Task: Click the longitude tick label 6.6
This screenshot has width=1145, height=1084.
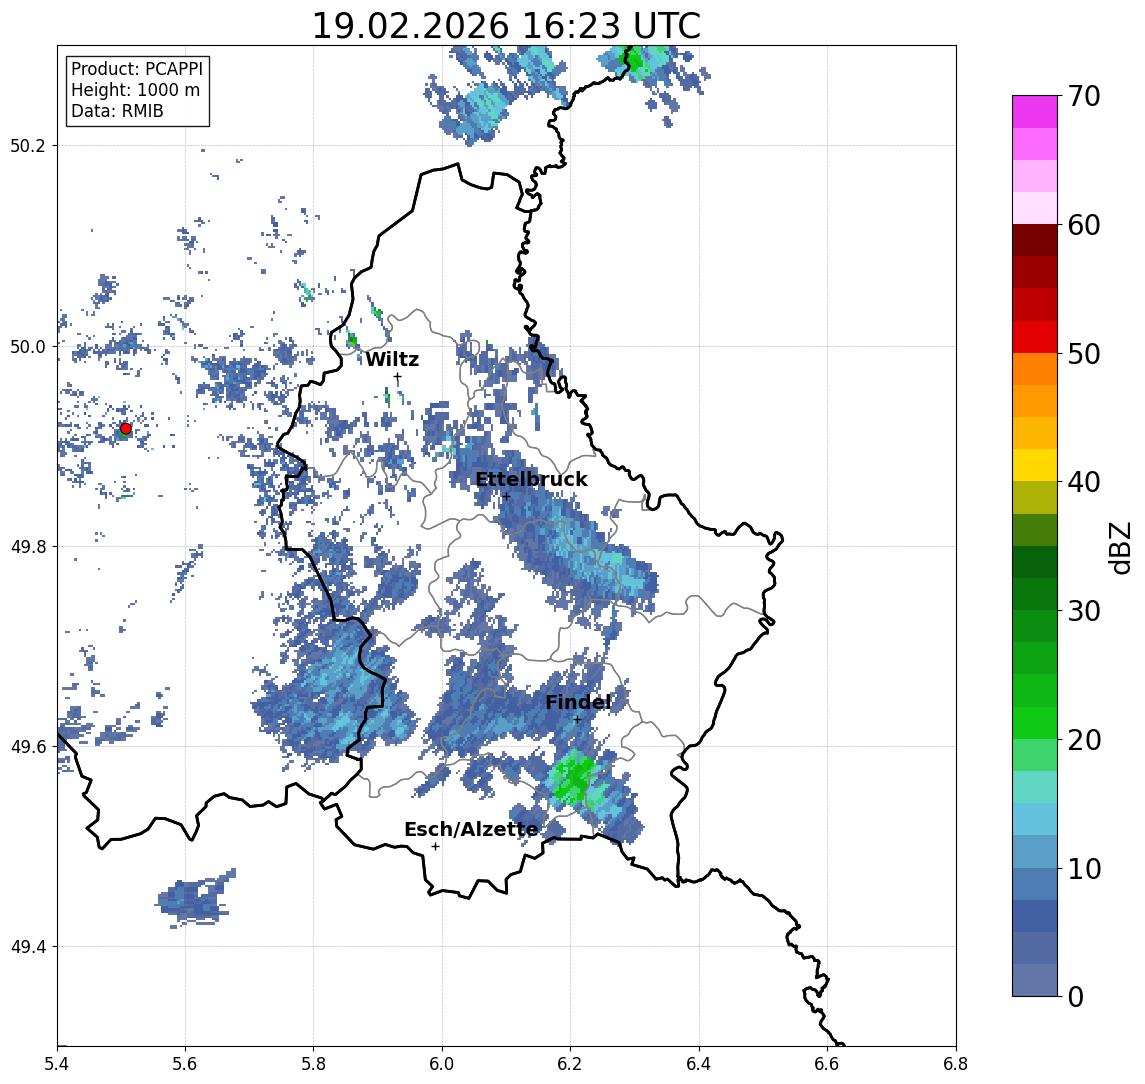Action: point(827,1064)
